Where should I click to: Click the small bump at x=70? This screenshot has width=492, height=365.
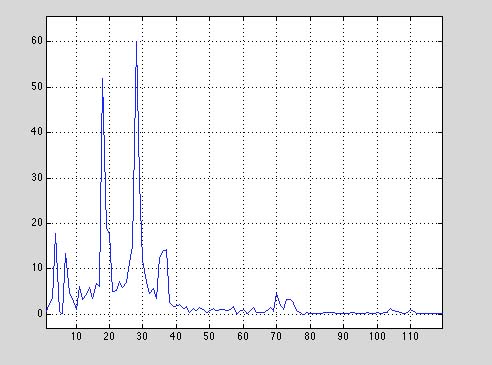pyautogui.click(x=276, y=293)
